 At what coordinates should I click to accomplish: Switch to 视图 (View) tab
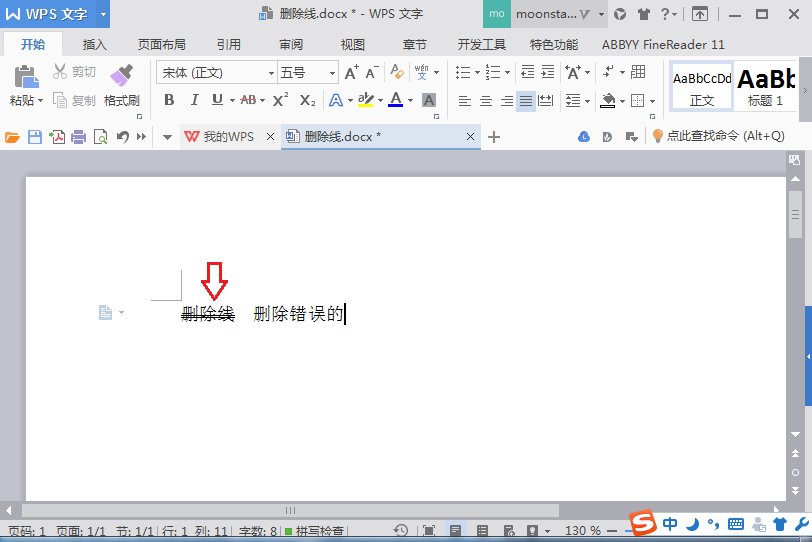tap(353, 45)
